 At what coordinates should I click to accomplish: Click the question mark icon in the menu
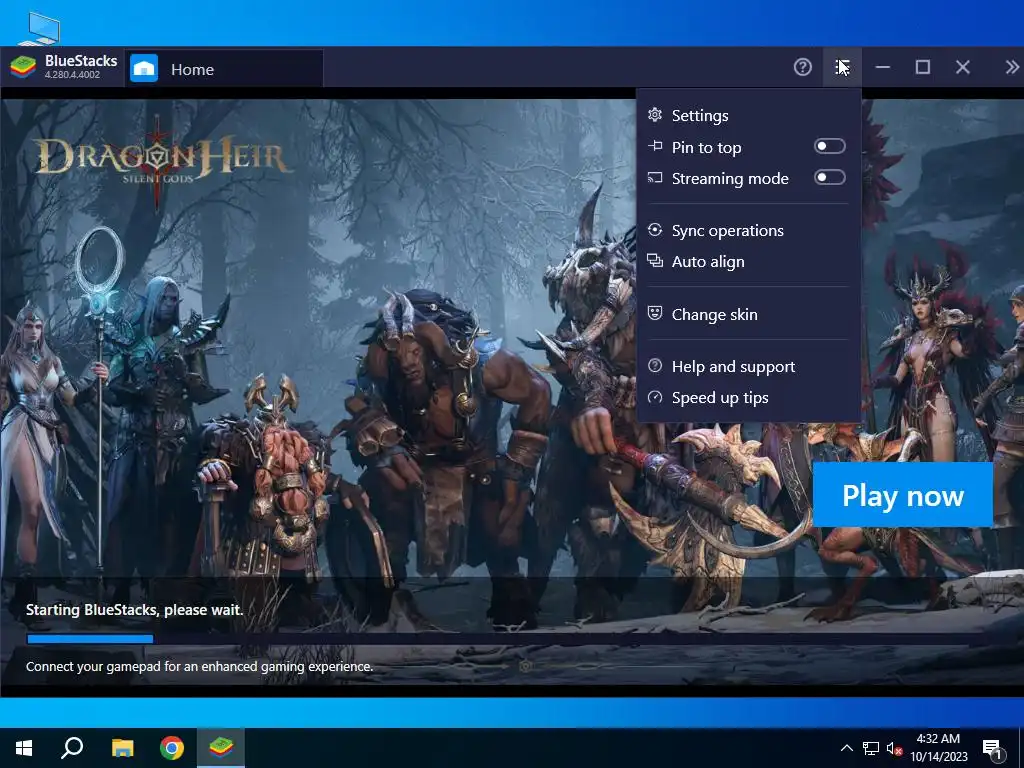point(654,366)
